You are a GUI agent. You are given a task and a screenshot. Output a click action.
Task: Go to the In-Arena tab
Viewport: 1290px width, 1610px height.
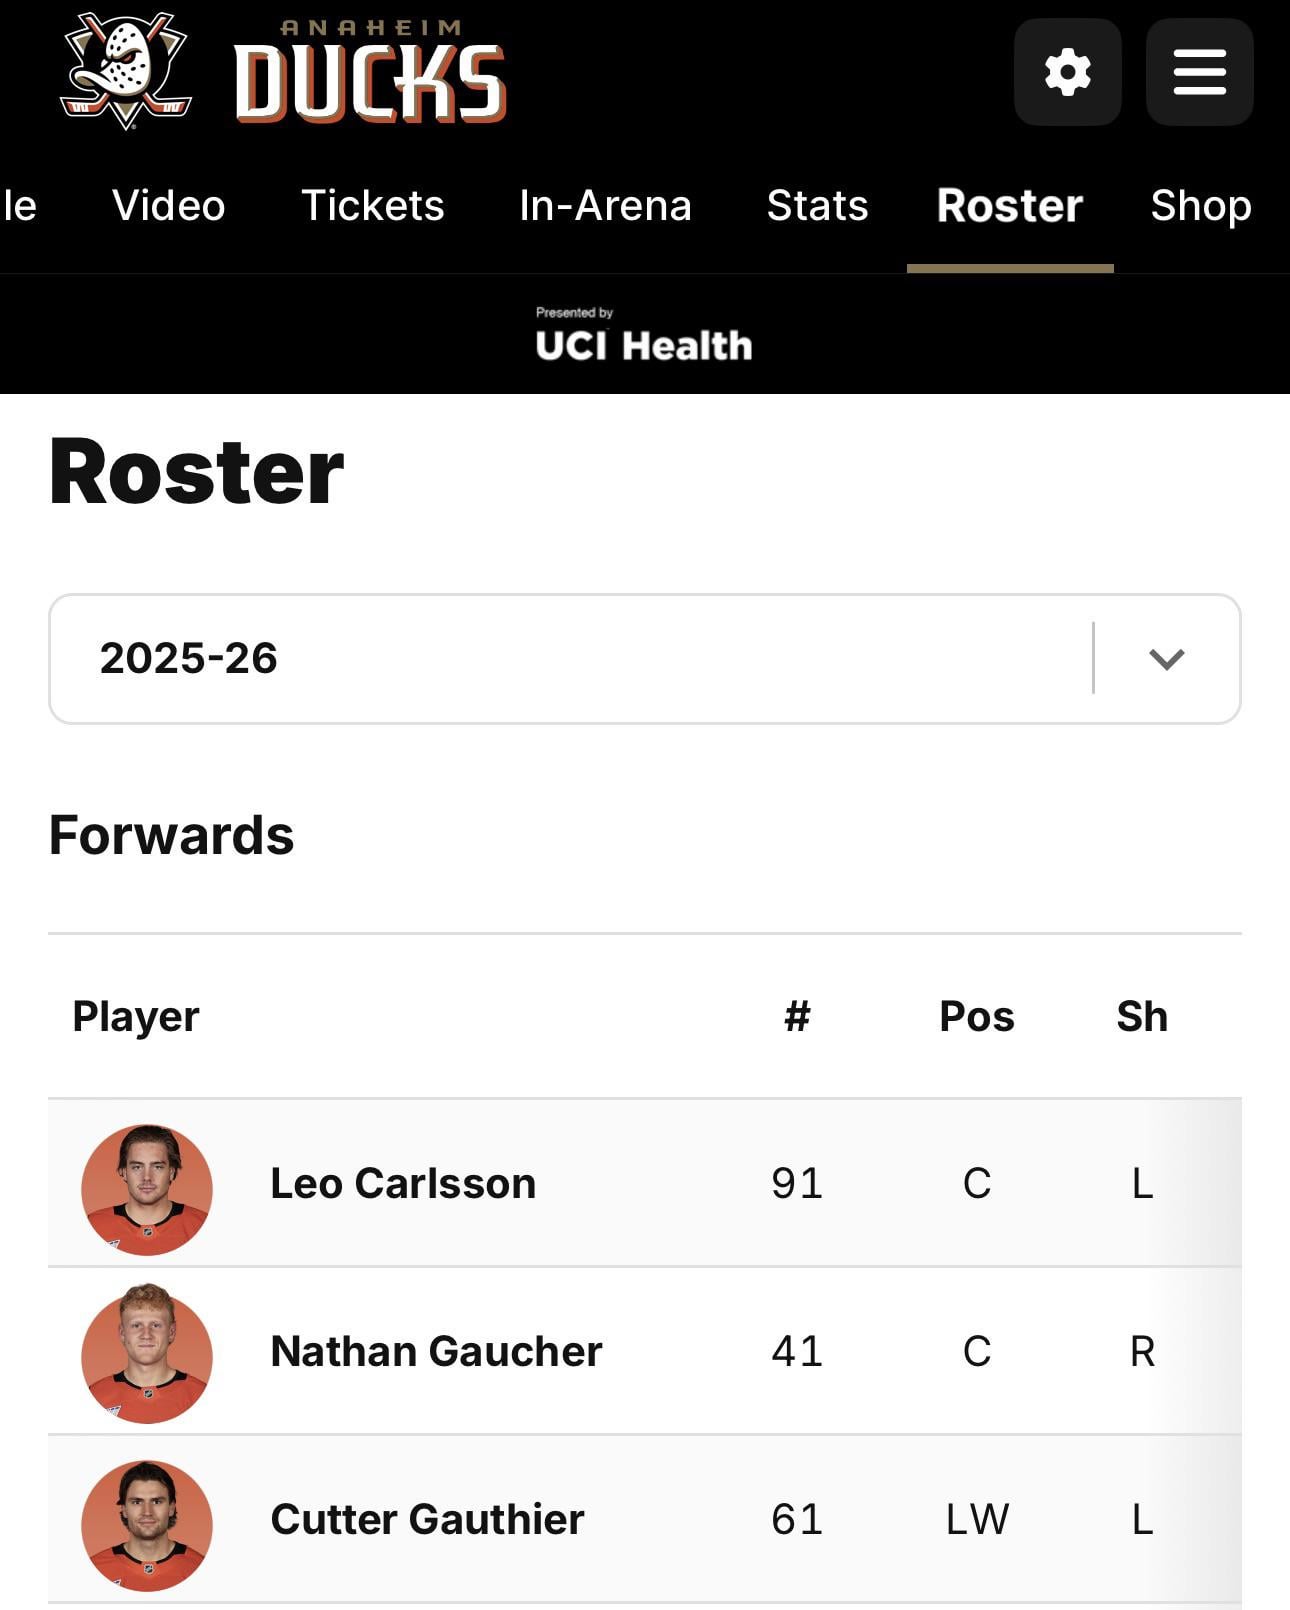click(x=605, y=206)
